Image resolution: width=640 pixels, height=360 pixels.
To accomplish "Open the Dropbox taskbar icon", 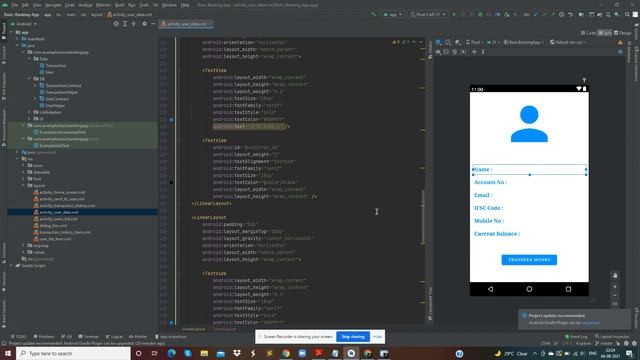I will [237, 353].
